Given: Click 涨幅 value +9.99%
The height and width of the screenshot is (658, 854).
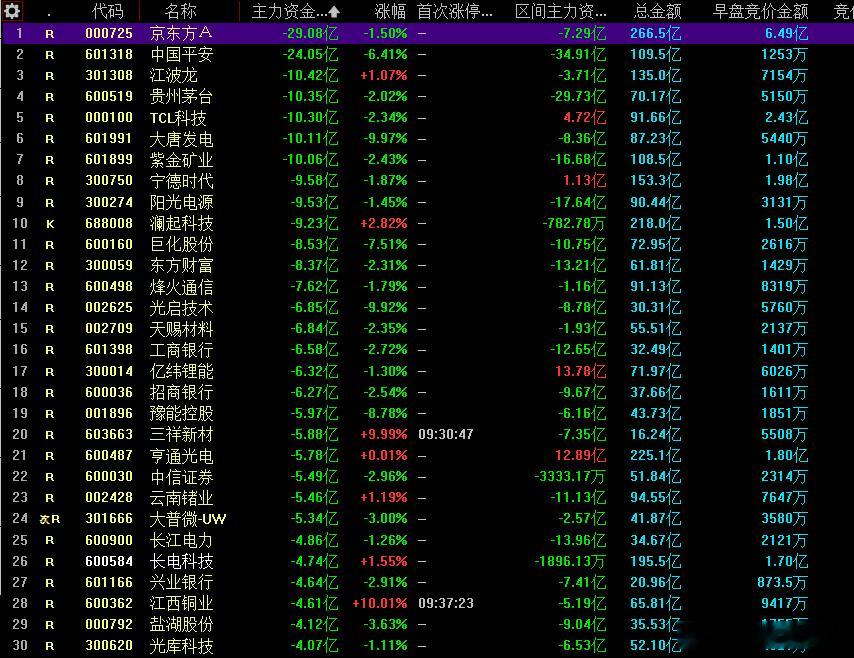Looking at the screenshot, I should coord(383,435).
